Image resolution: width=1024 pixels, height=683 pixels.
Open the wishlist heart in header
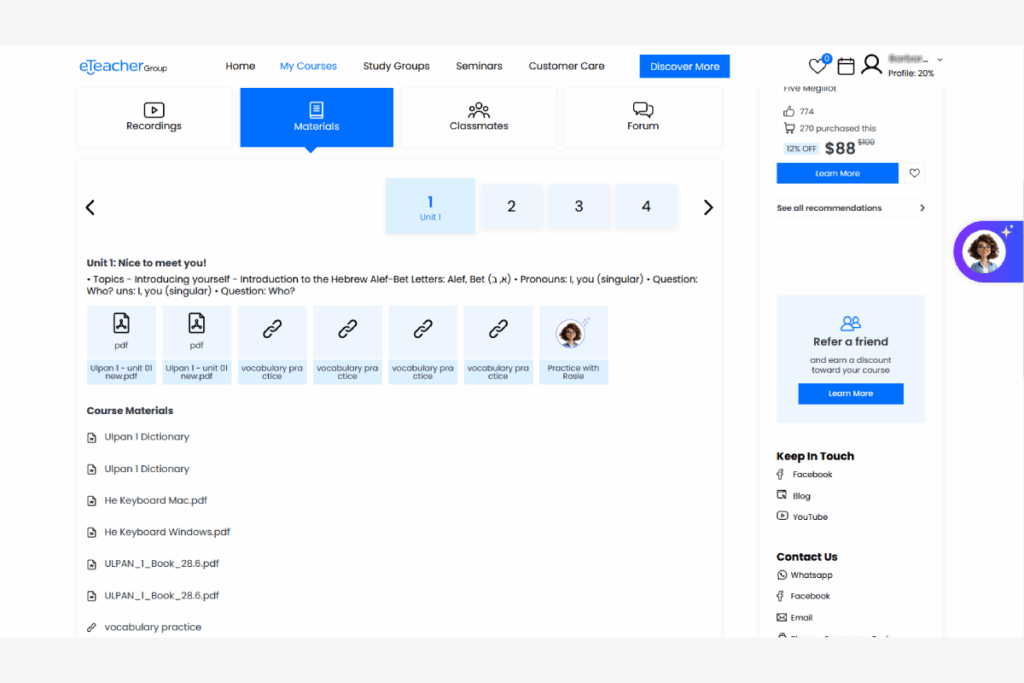pos(817,65)
